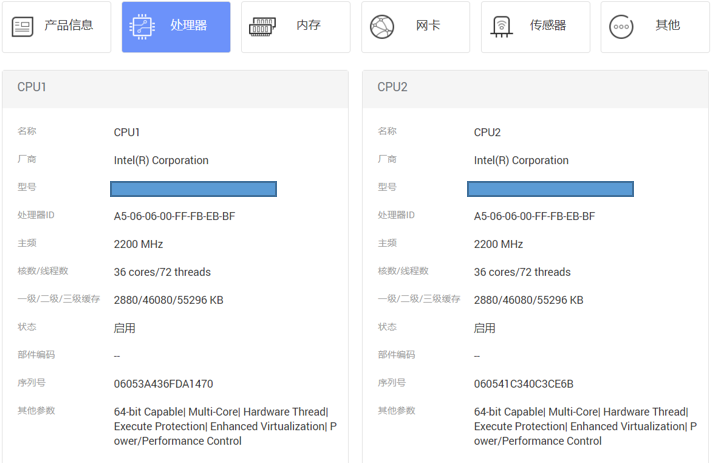Click the product info document icon
This screenshot has height=468, width=727.
[22, 26]
